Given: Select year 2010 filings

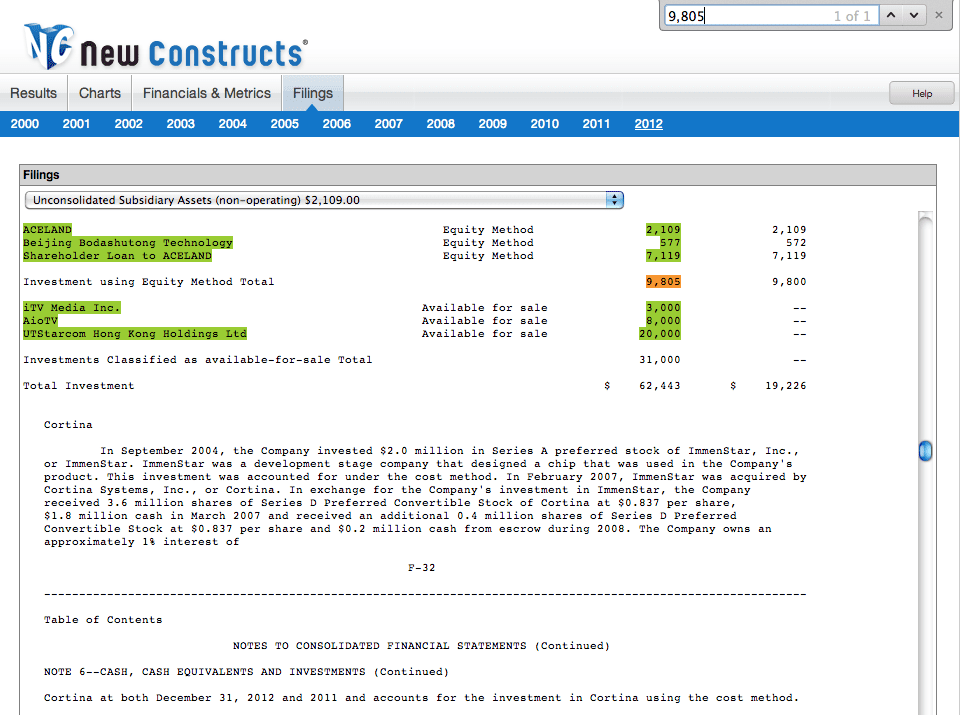Looking at the screenshot, I should pos(545,124).
